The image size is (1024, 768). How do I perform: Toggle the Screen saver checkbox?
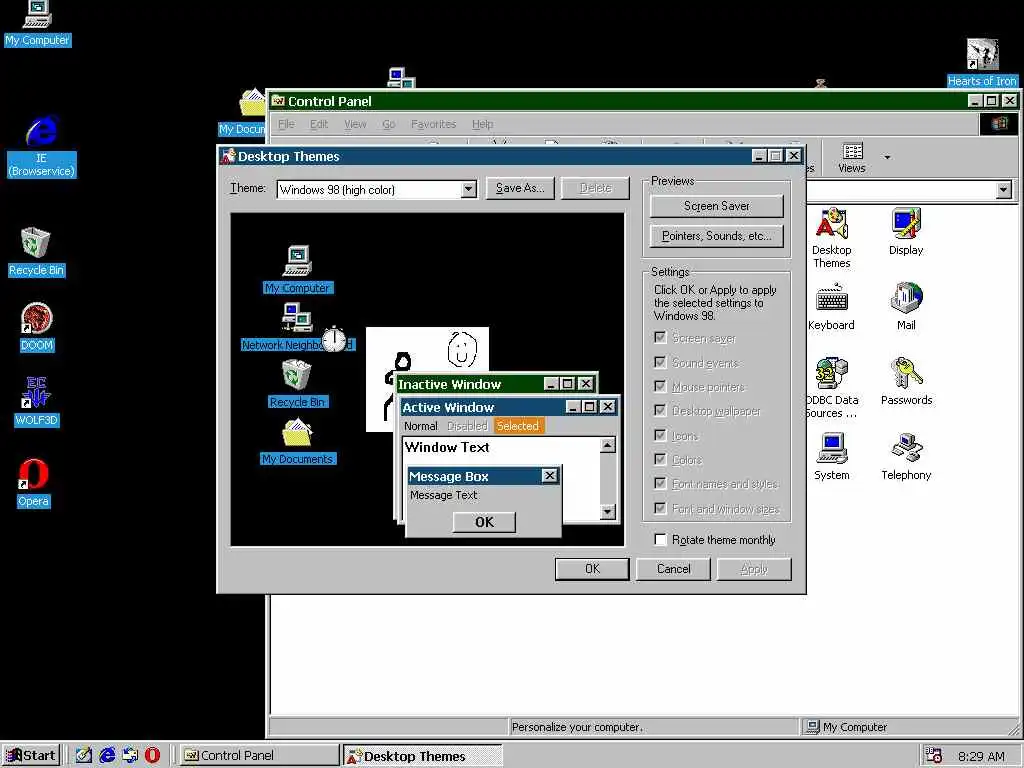click(x=660, y=337)
